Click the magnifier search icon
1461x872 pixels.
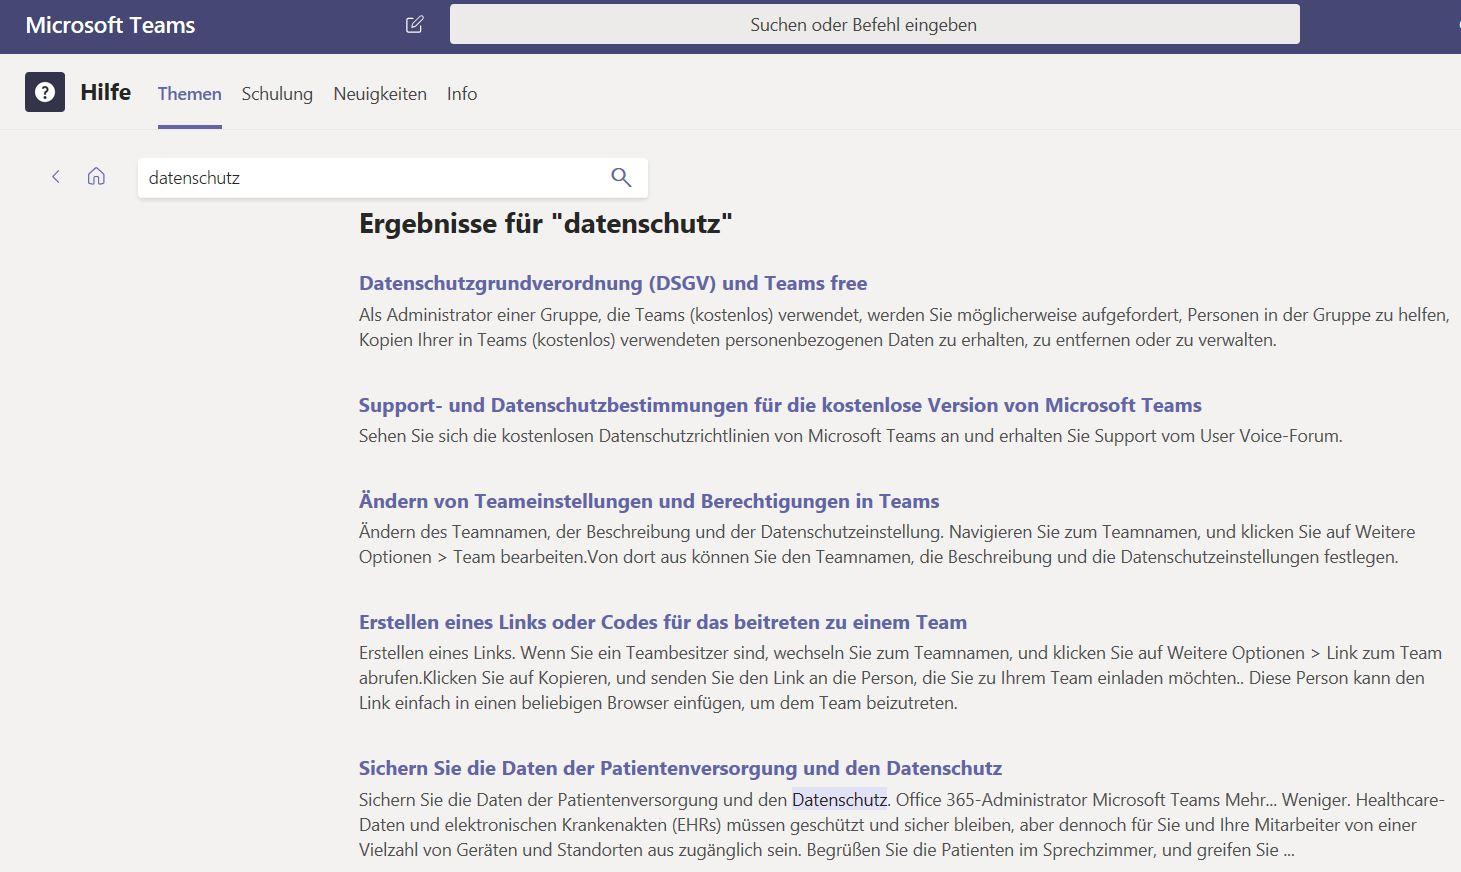click(621, 177)
